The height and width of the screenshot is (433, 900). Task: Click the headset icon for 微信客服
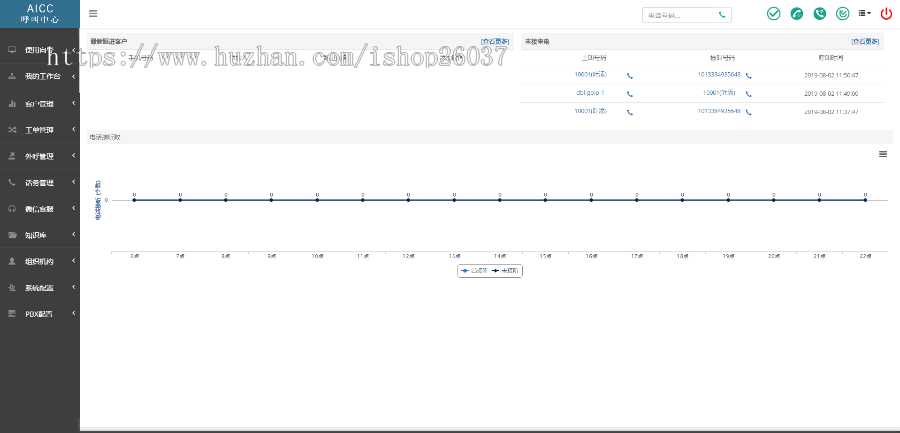12,209
